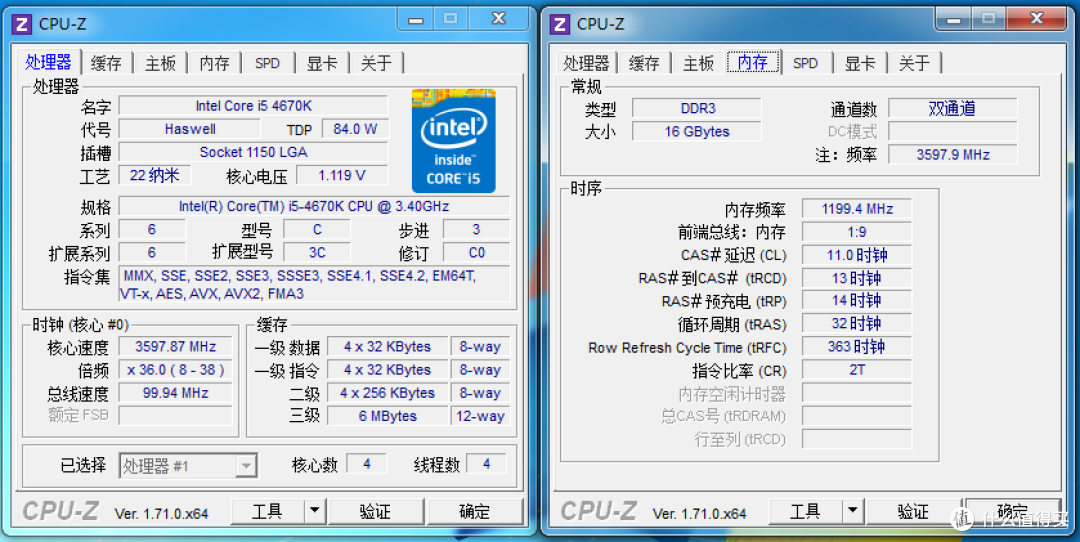Click the 16 GBytes memory size value

[697, 132]
